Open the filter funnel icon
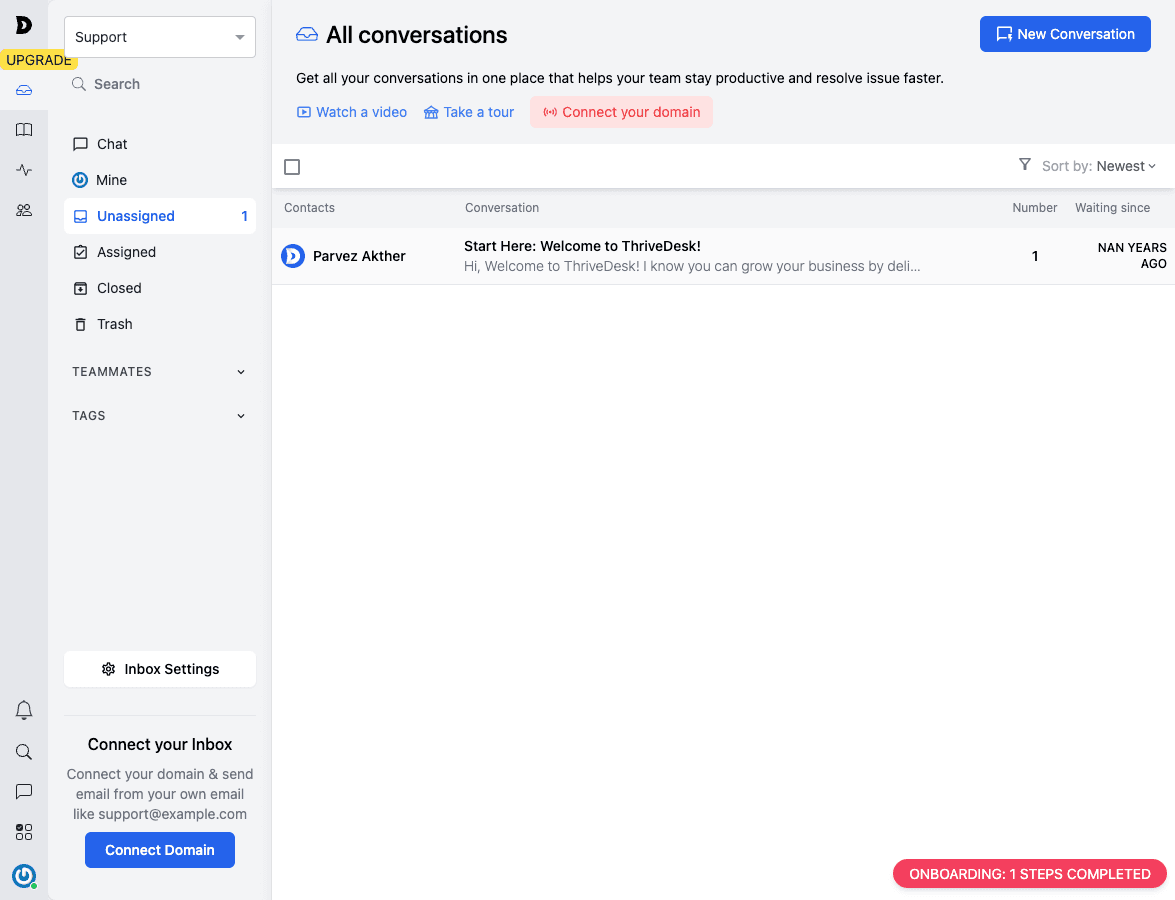Viewport: 1175px width, 900px height. 1024,165
